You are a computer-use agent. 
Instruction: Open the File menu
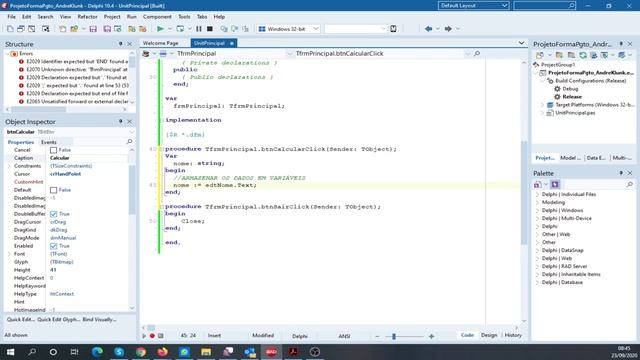coord(11,17)
